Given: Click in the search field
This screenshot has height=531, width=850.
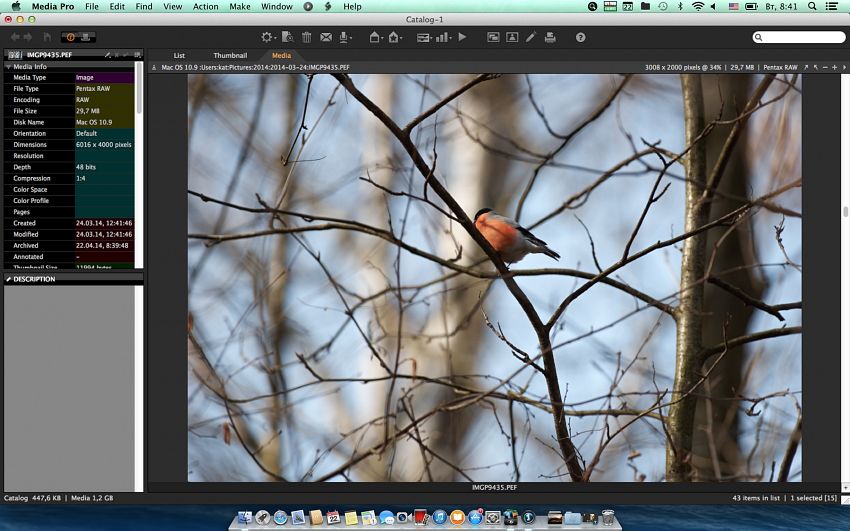Looking at the screenshot, I should pyautogui.click(x=799, y=37).
